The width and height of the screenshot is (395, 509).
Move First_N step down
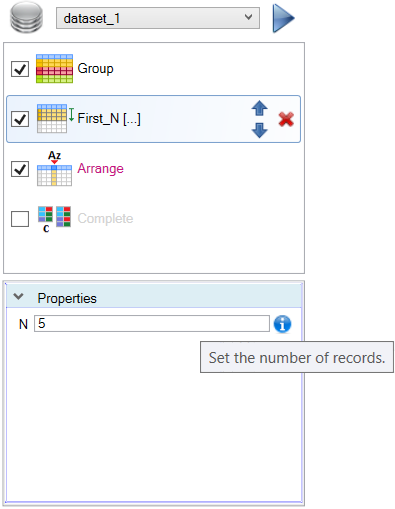(x=260, y=130)
